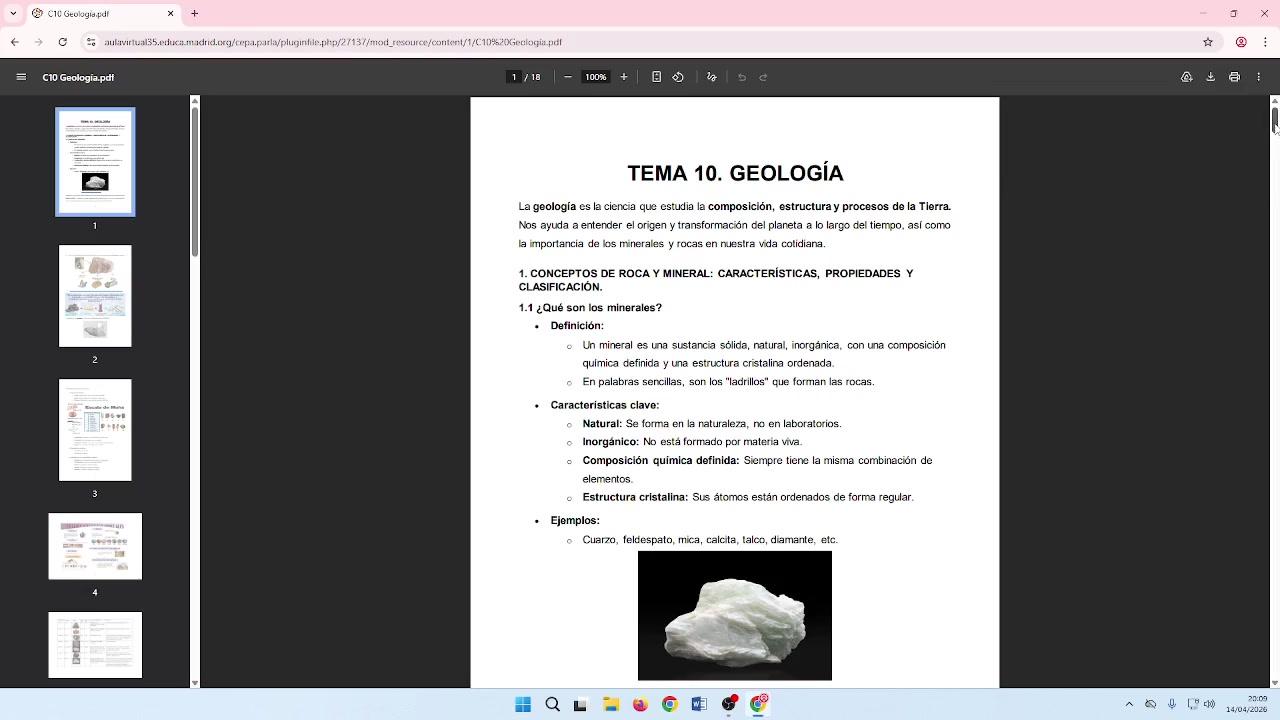Open the PDF viewer more actions menu
The height and width of the screenshot is (720, 1280).
(x=1258, y=77)
